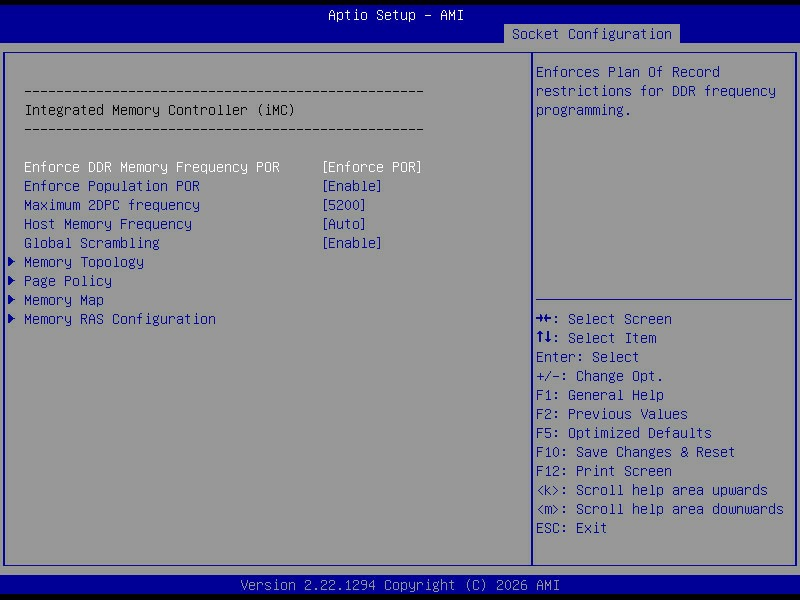This screenshot has height=600, width=800.
Task: Click the Enforces Plan Of Record help text
Action: [x=656, y=91]
